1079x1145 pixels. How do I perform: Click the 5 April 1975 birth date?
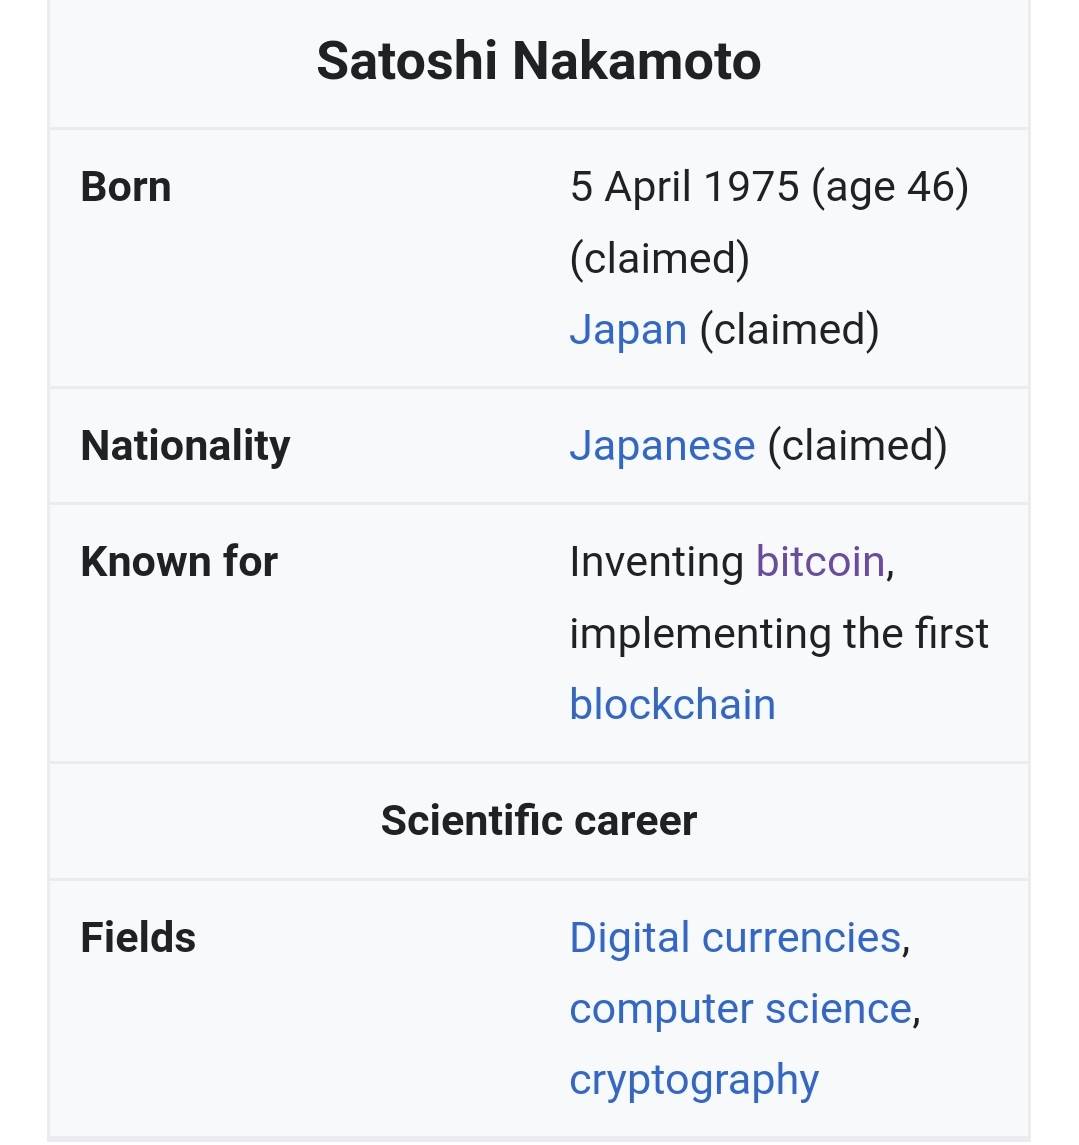click(684, 187)
